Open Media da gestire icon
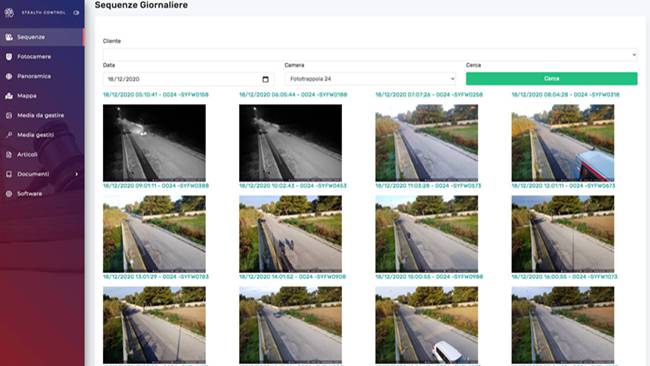Image resolution: width=650 pixels, height=366 pixels. (9, 116)
